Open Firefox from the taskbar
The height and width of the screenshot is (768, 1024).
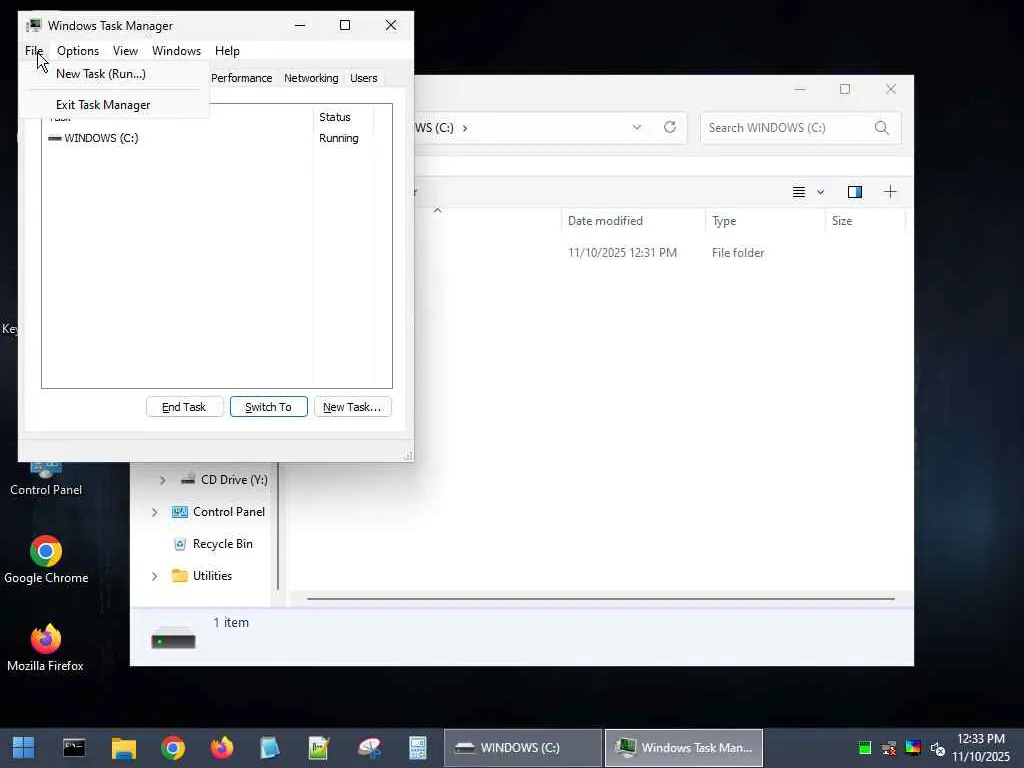222,748
